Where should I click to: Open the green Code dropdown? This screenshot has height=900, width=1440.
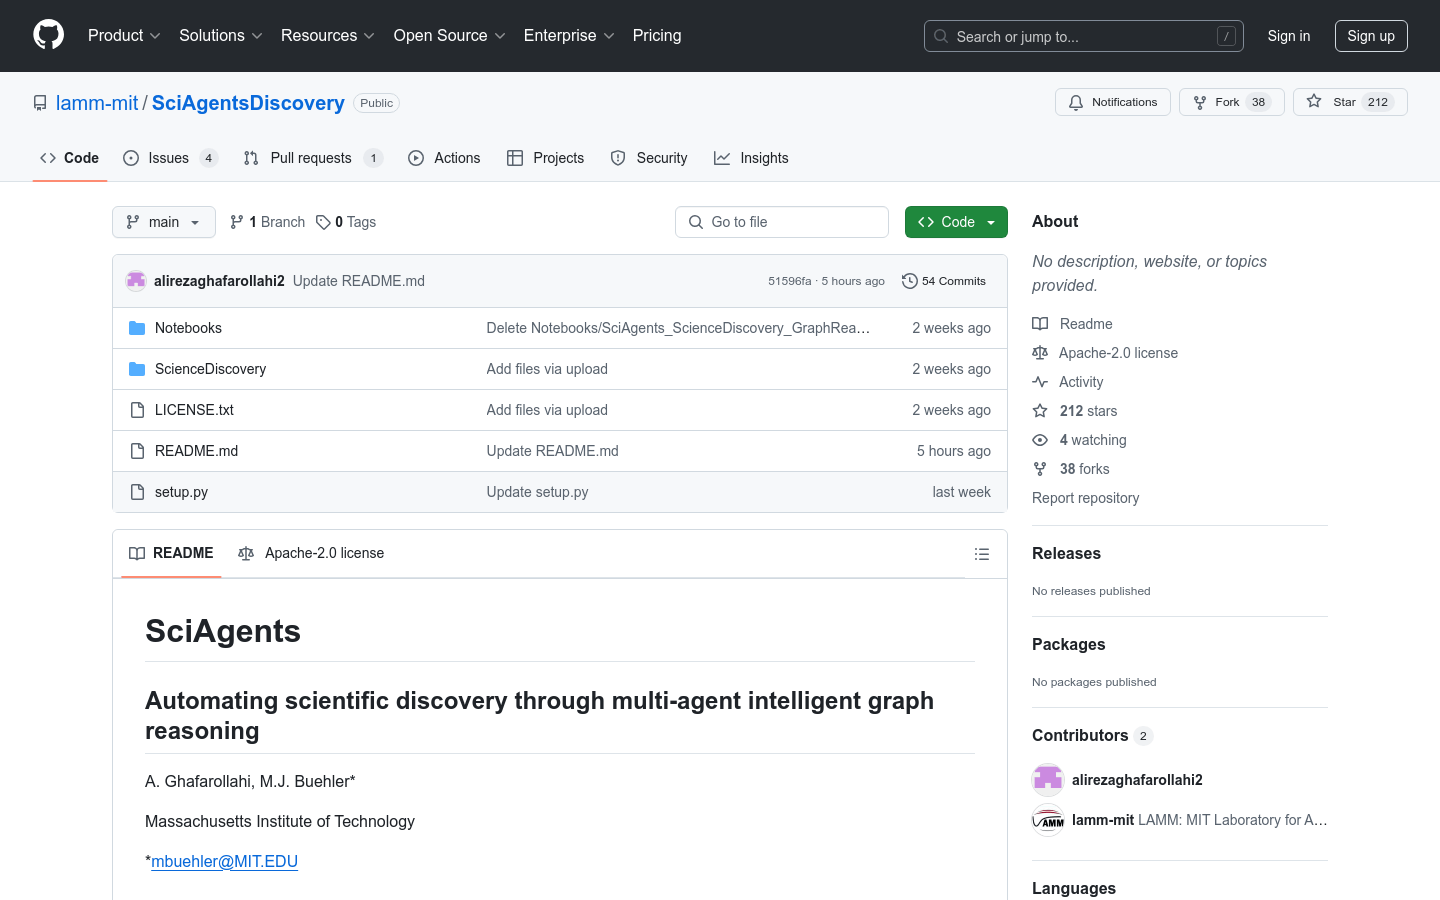[955, 222]
